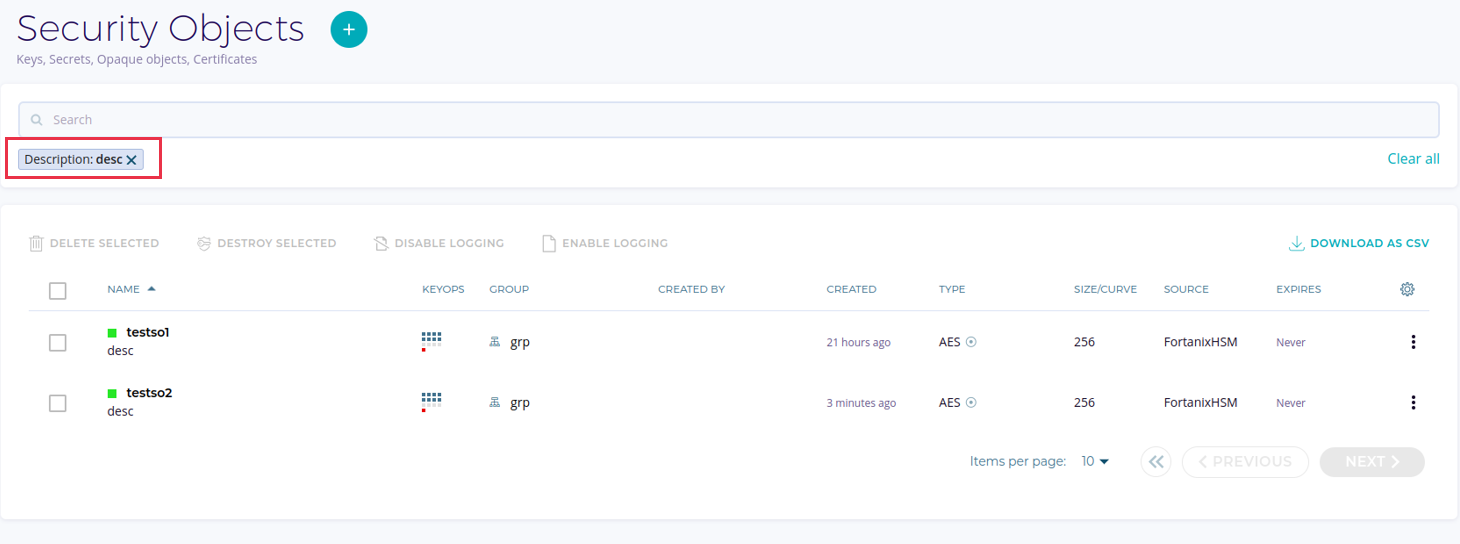Click the Type column header
The image size is (1460, 544).
951,289
